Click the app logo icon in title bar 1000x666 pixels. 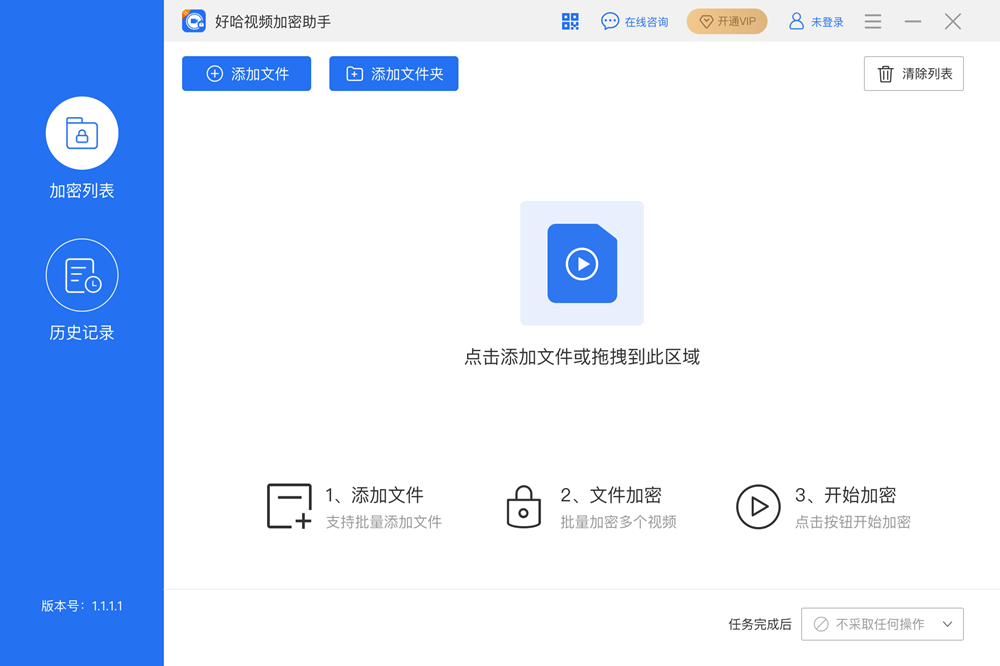click(194, 21)
